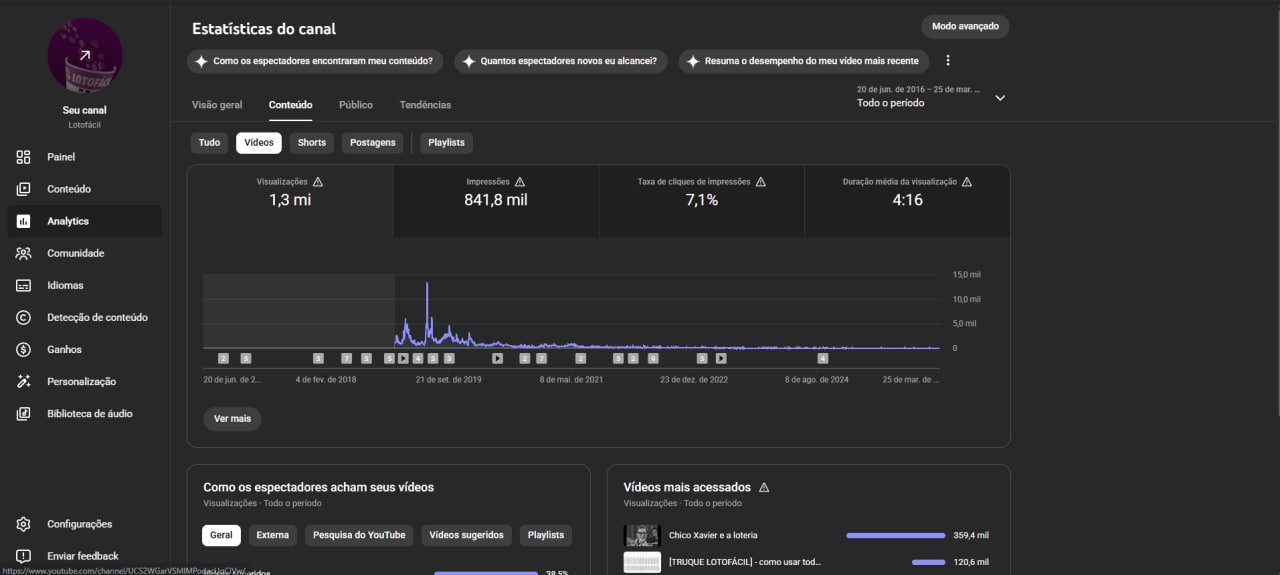This screenshot has width=1280, height=575.
Task: Switch to the Visão geral tab
Action: 217,105
